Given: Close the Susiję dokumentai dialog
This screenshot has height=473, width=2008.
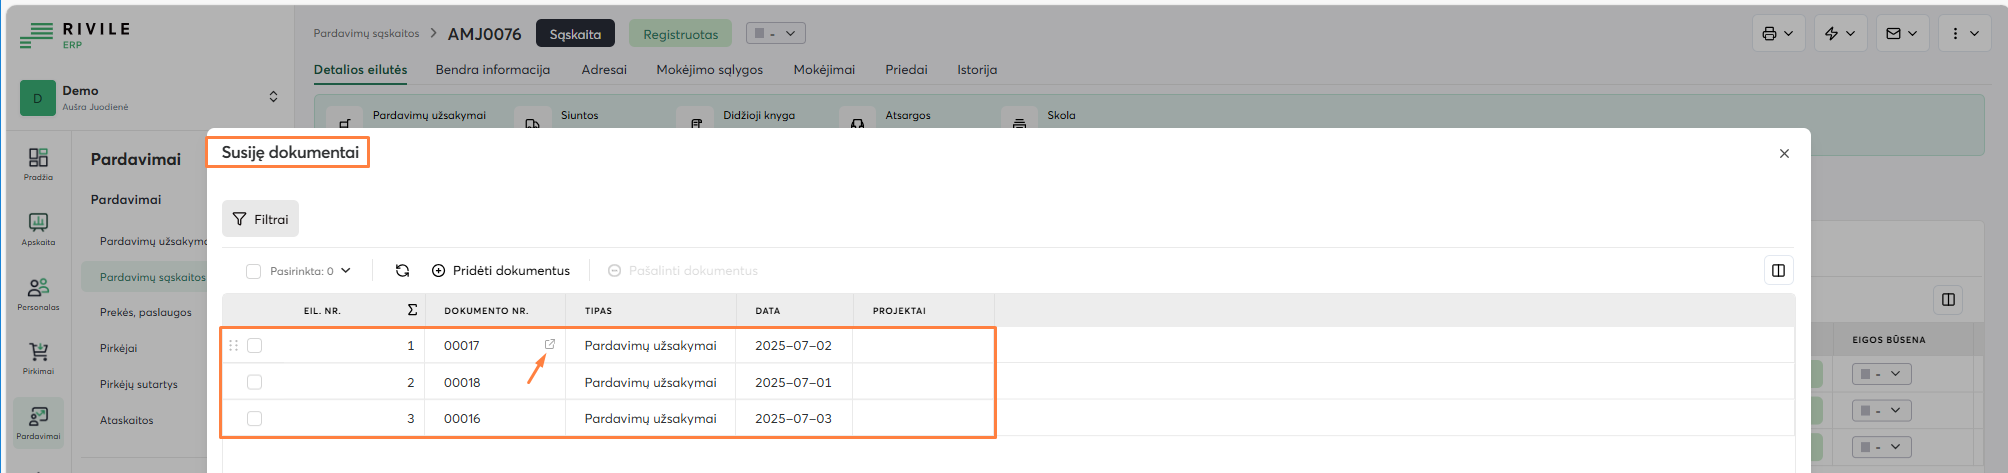Looking at the screenshot, I should click(x=1784, y=154).
